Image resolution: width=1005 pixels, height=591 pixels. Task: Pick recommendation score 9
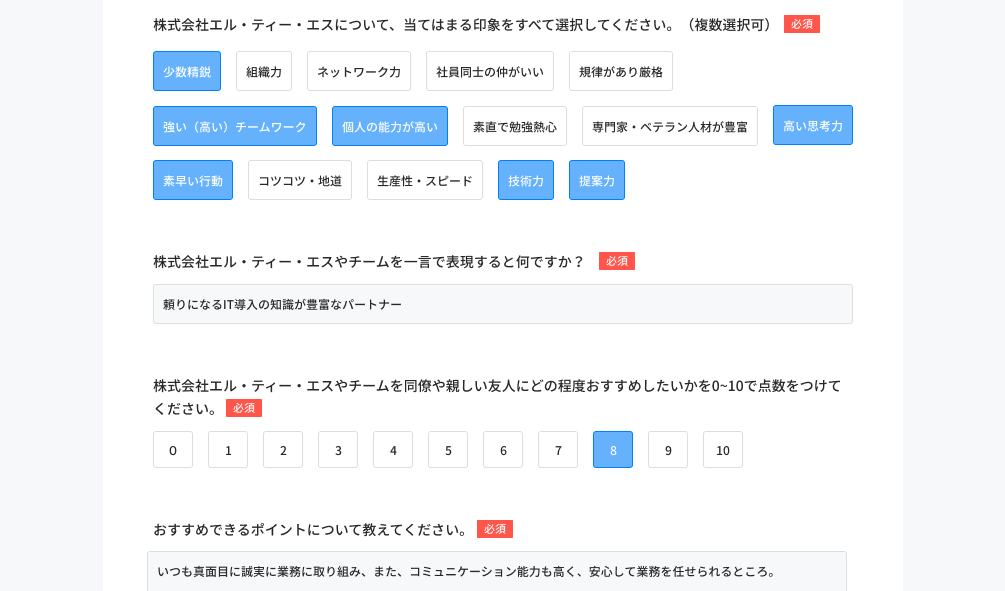(668, 449)
